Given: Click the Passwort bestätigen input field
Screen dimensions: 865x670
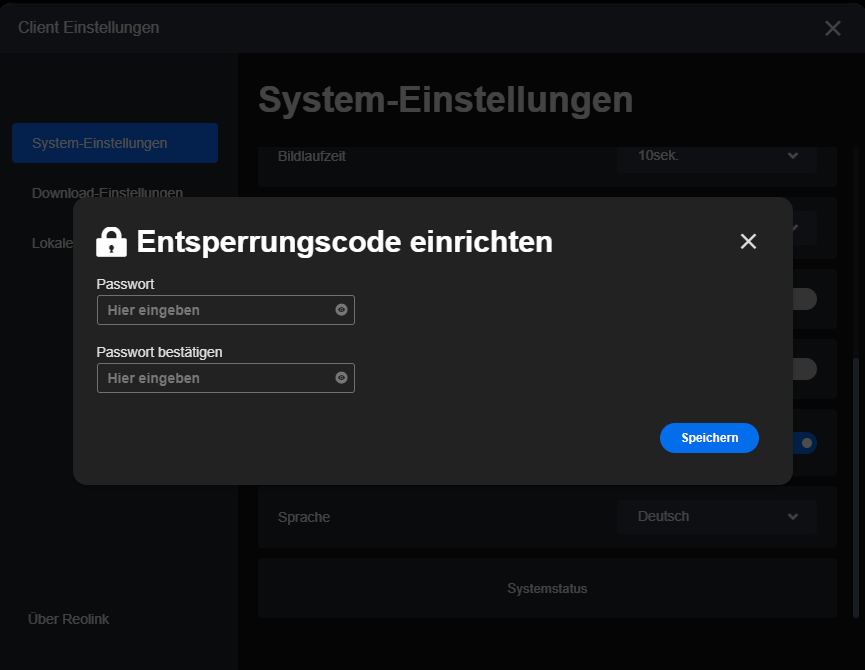Looking at the screenshot, I should [226, 378].
